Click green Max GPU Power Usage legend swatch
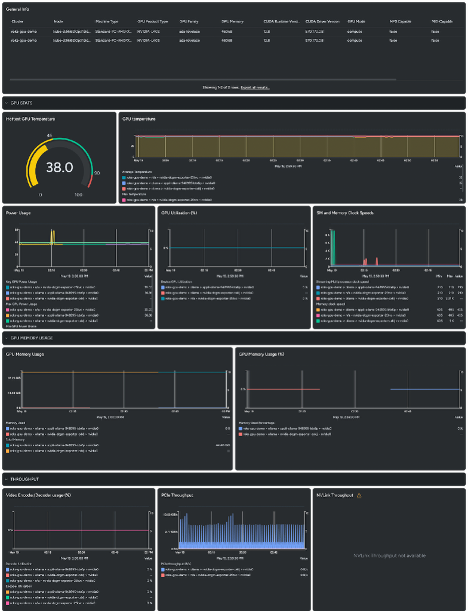 coord(8,321)
